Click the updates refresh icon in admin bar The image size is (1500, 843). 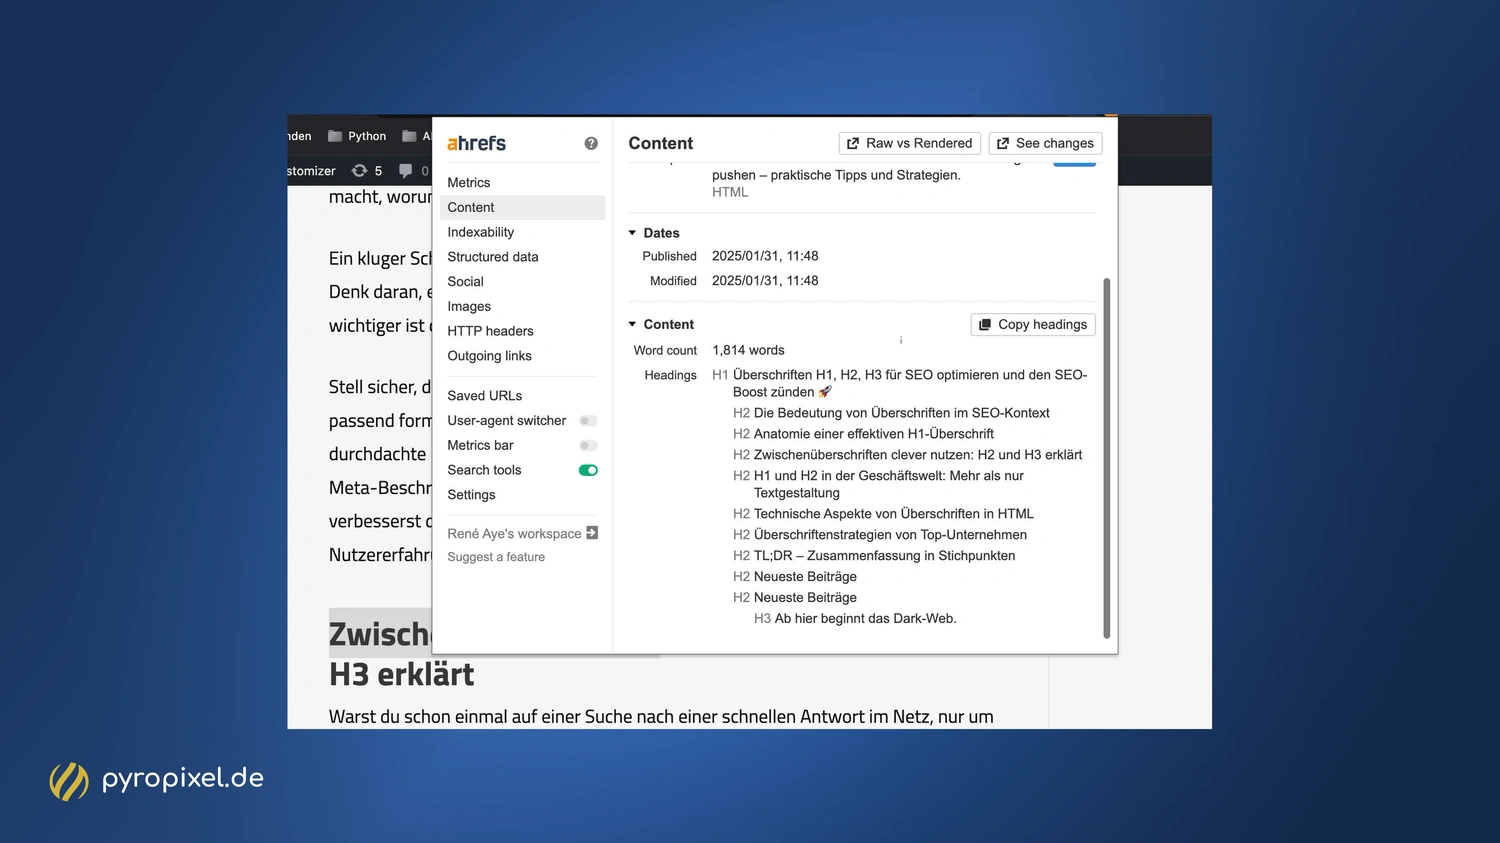click(359, 171)
